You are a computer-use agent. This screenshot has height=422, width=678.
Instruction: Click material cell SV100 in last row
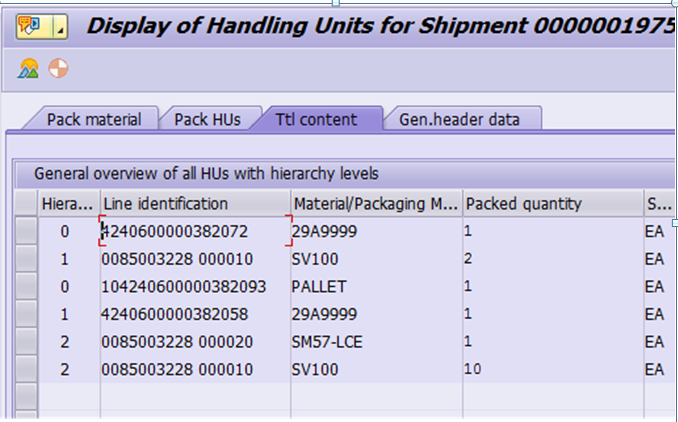(x=377, y=369)
